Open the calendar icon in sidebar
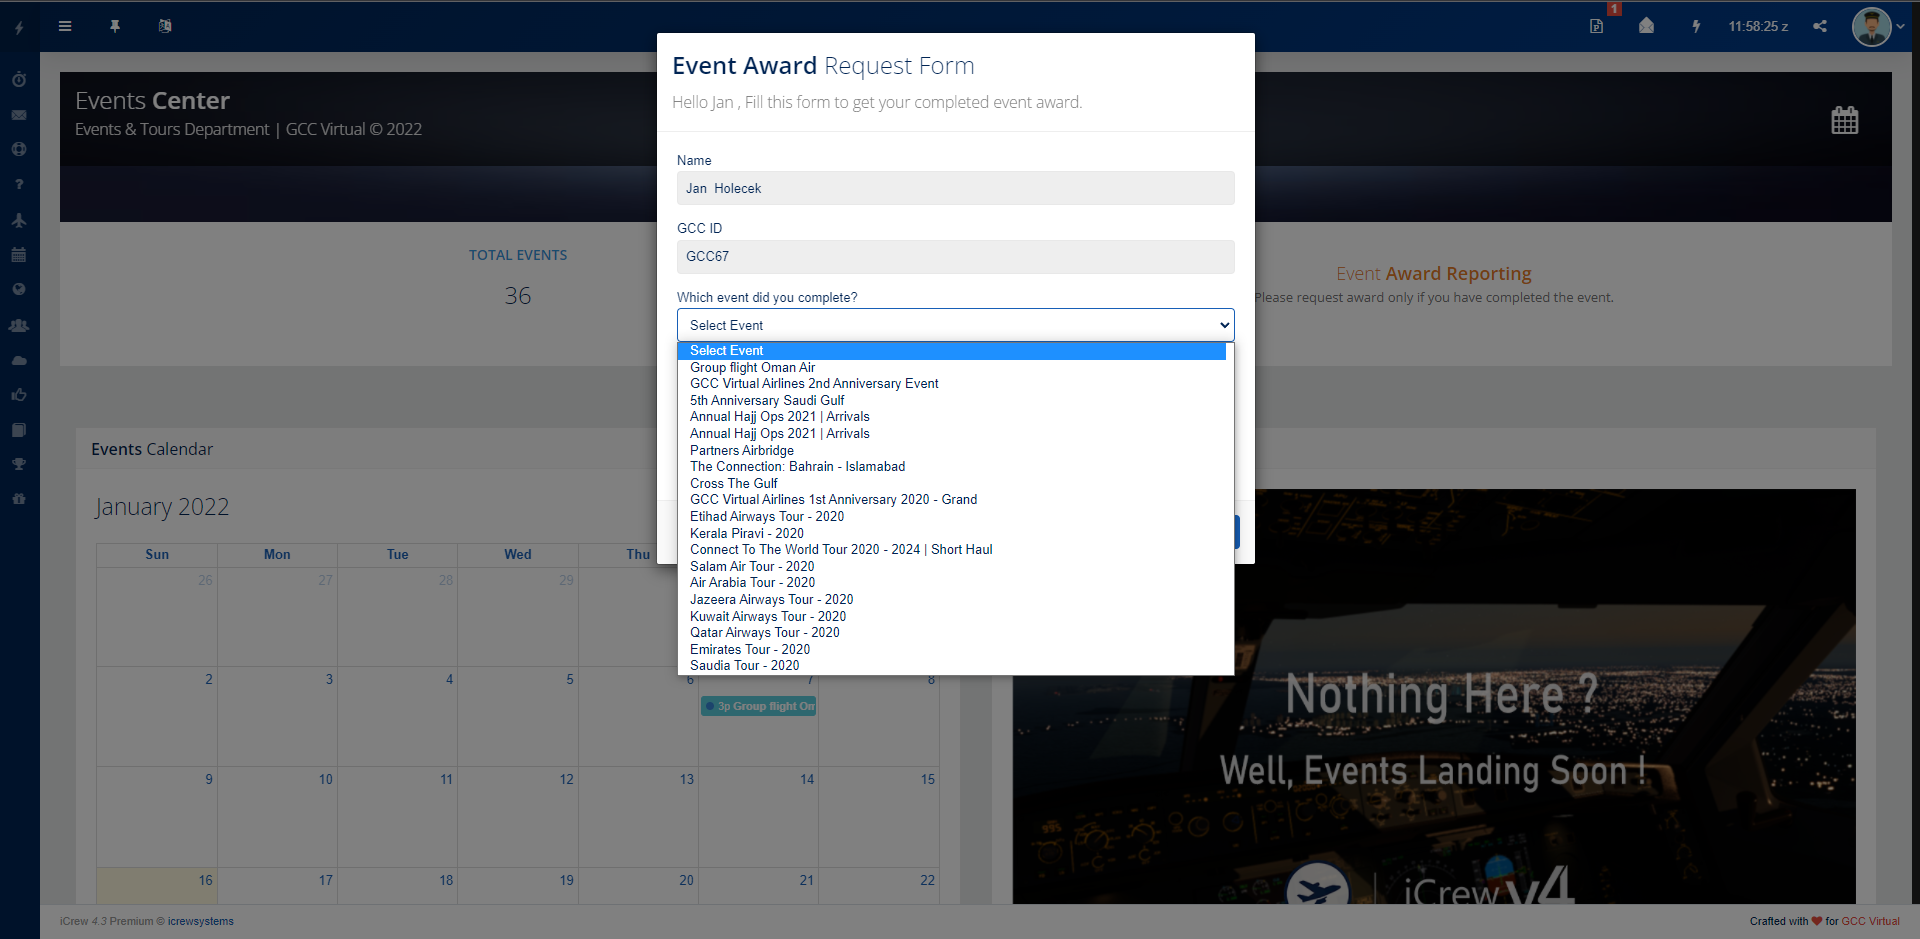The width and height of the screenshot is (1920, 939). tap(19, 255)
